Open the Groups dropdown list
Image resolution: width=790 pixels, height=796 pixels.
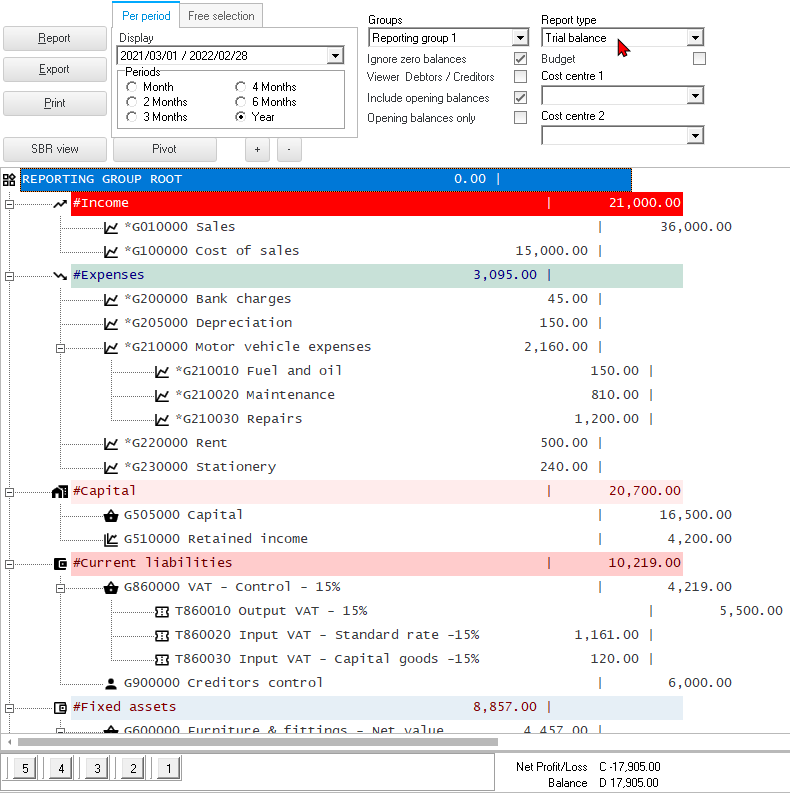tap(520, 38)
